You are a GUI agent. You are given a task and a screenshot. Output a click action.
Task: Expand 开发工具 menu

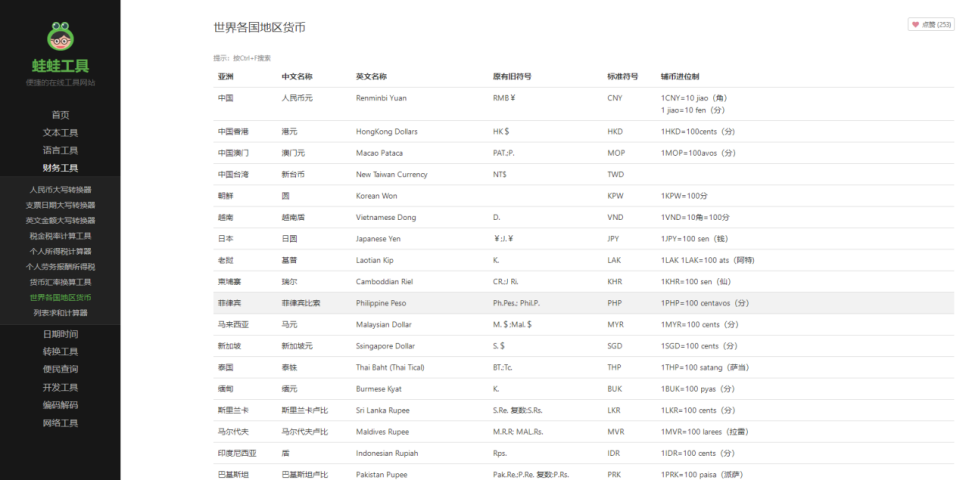click(x=61, y=387)
